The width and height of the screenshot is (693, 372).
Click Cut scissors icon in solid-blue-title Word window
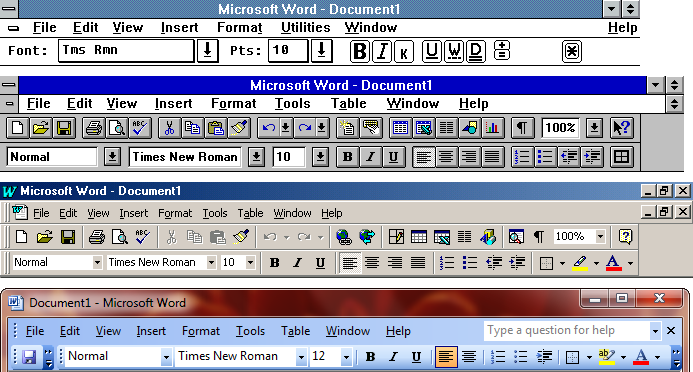coord(169,128)
